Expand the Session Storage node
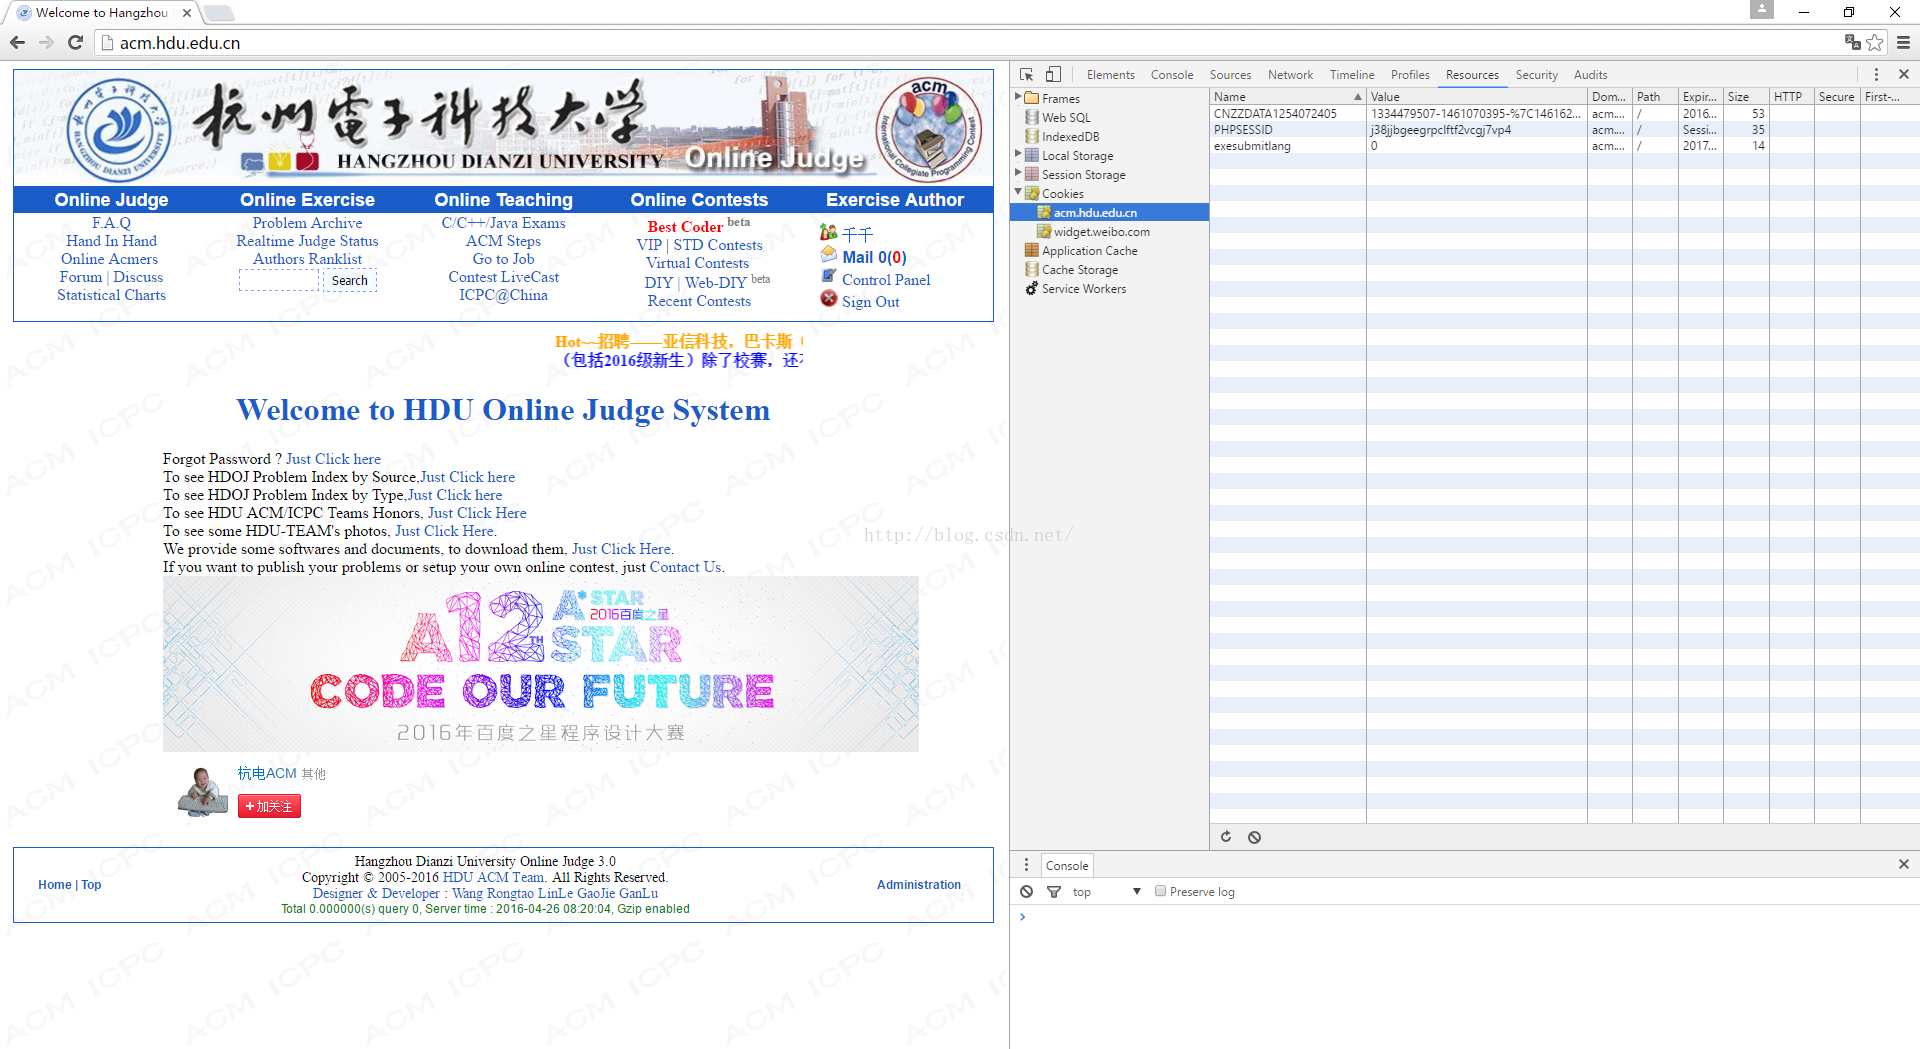This screenshot has height=1049, width=1920. click(x=1018, y=173)
